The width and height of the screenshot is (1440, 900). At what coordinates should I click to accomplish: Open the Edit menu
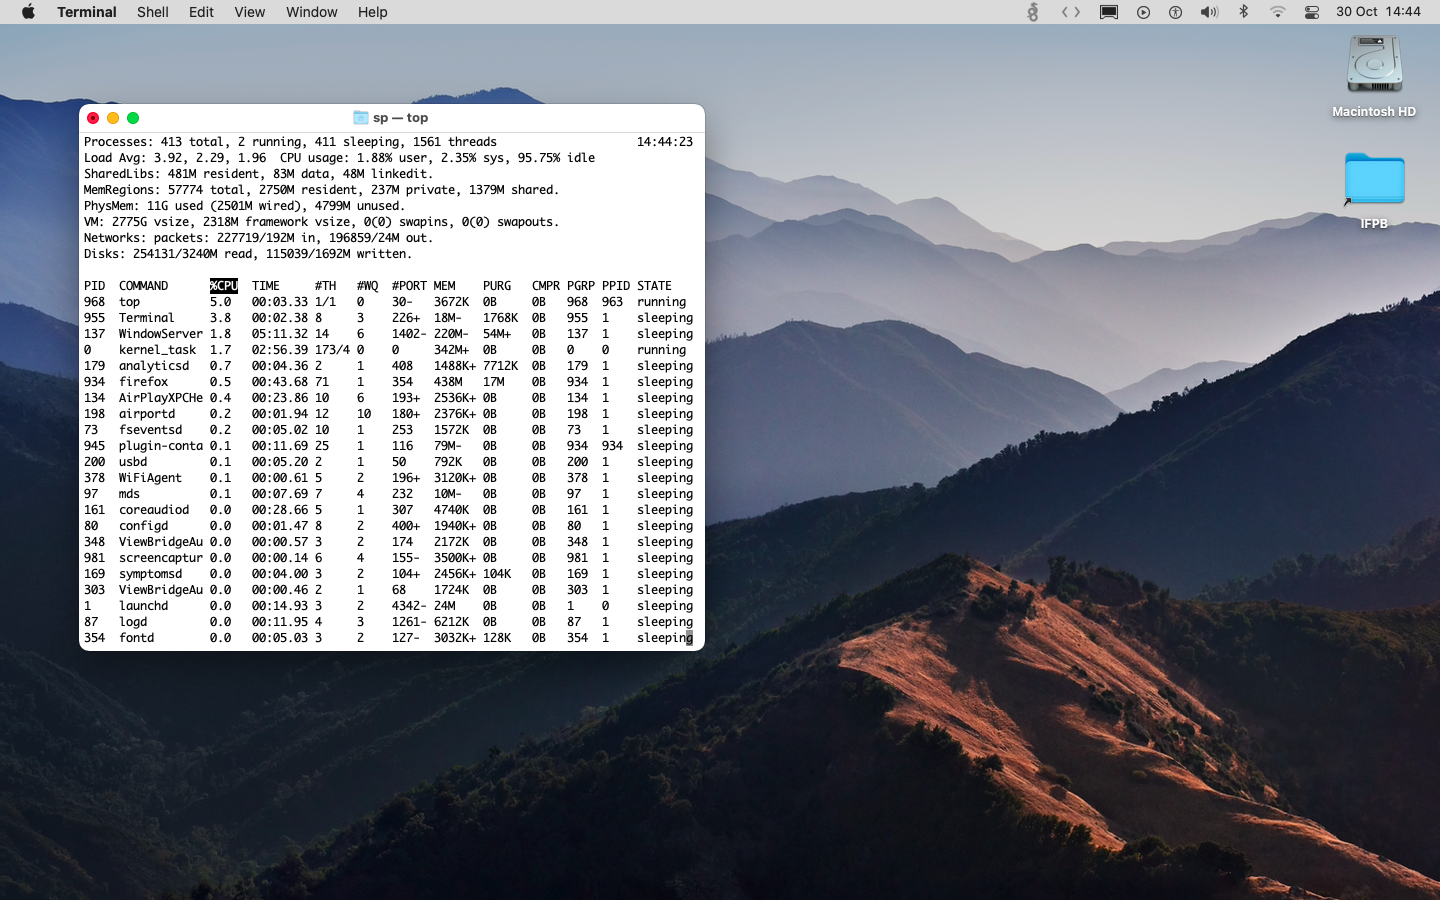[x=201, y=12]
